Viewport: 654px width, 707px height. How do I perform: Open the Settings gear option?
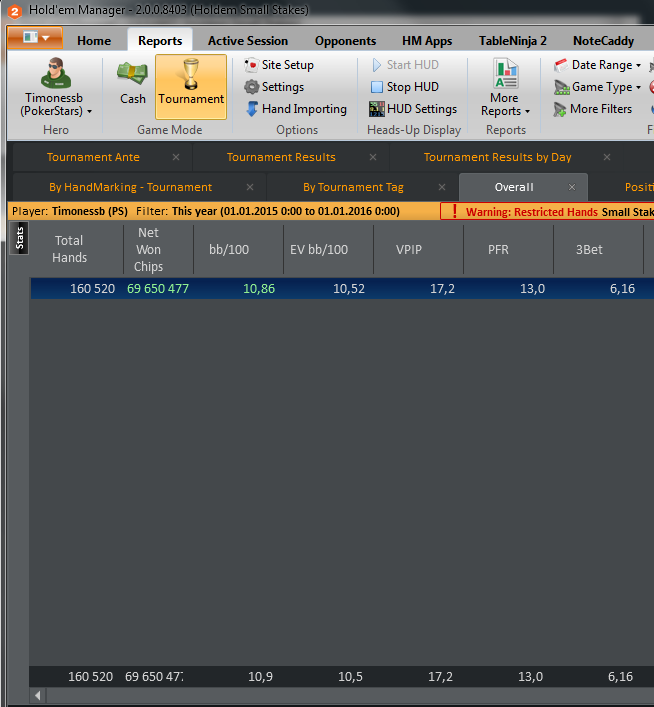[x=274, y=87]
